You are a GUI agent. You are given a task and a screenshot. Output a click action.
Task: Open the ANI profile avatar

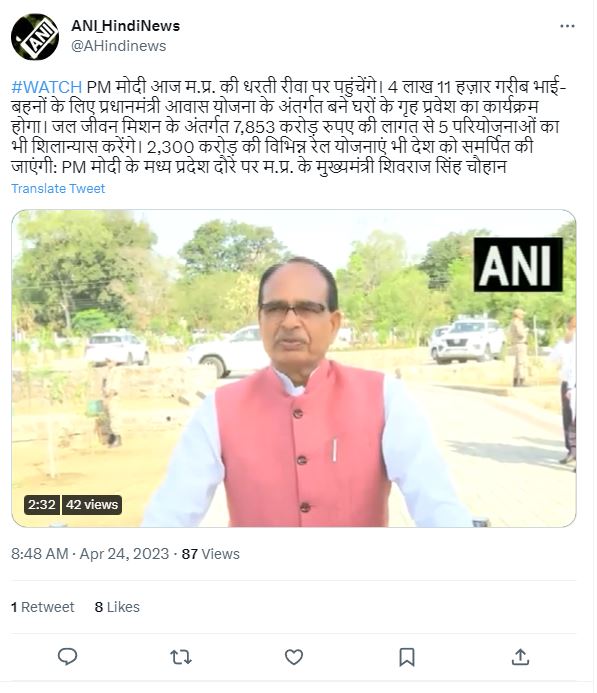(35, 37)
